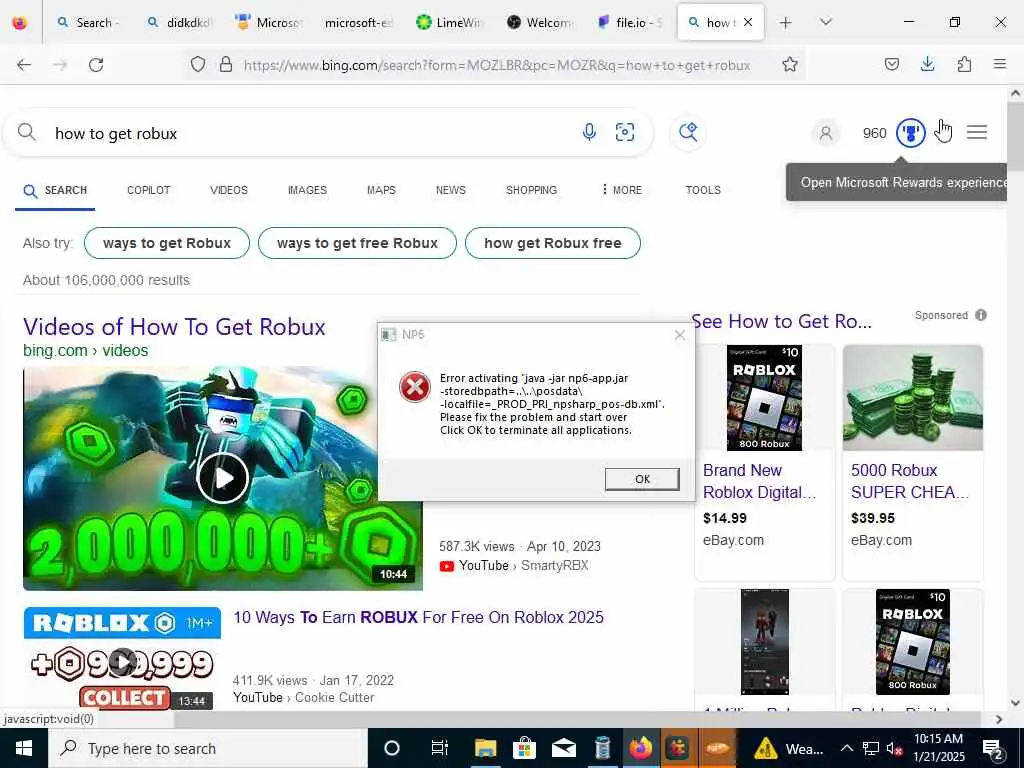
Task: Try suggestion 'ways to get free Robux'
Action: (x=357, y=243)
